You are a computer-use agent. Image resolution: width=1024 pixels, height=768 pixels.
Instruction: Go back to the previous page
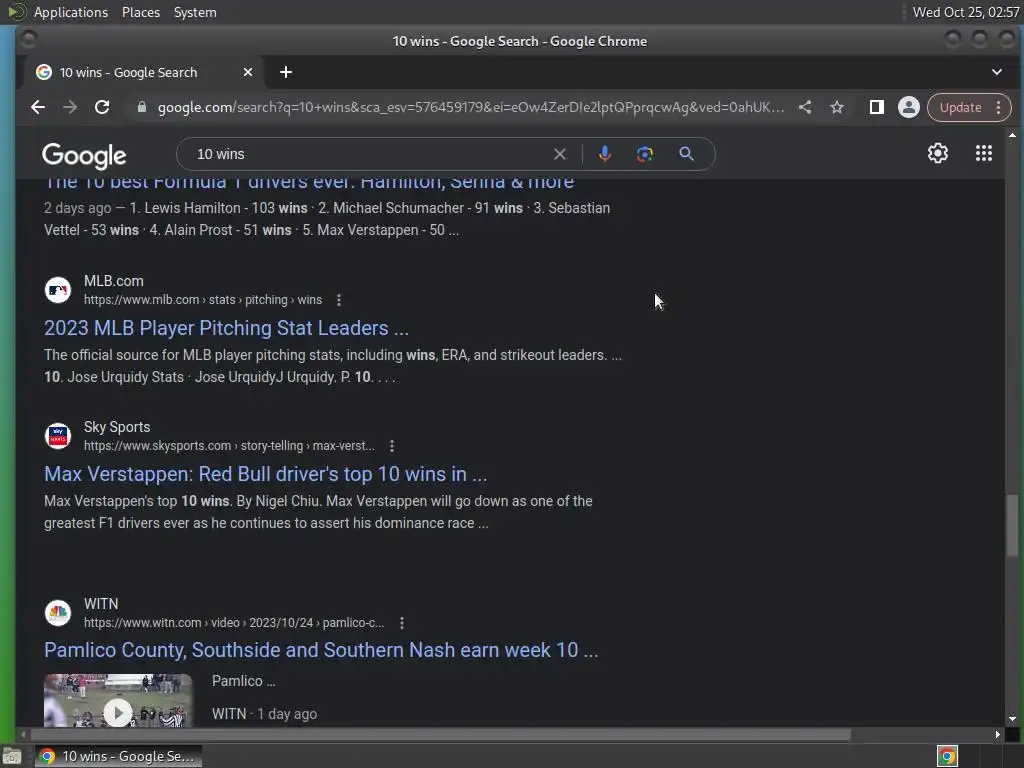pyautogui.click(x=38, y=107)
